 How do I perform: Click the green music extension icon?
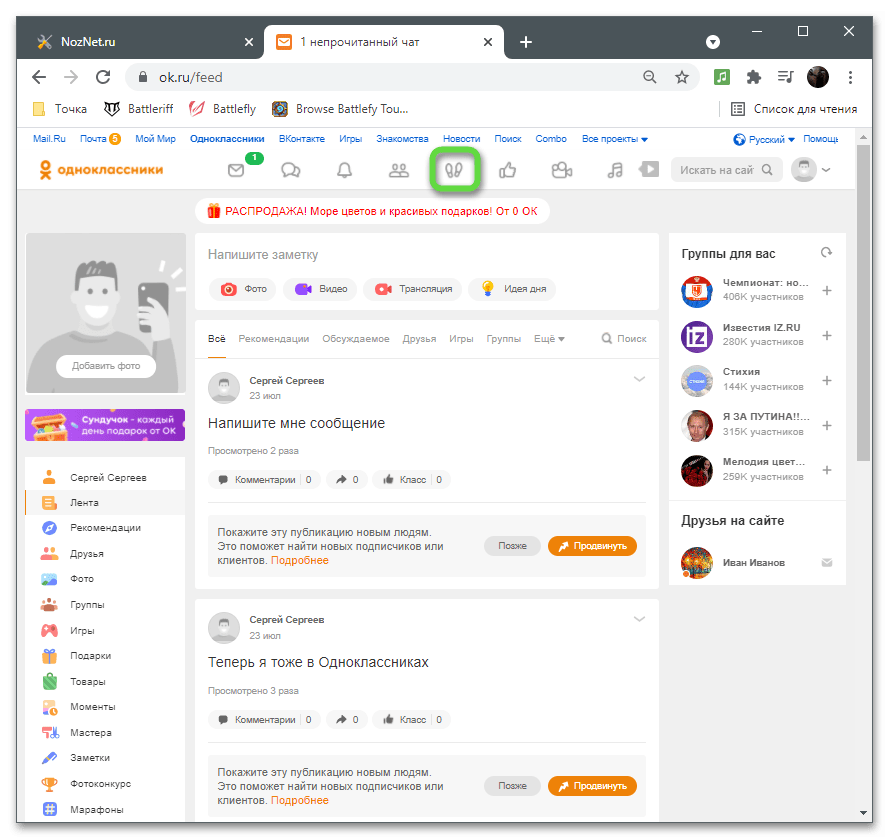[722, 77]
